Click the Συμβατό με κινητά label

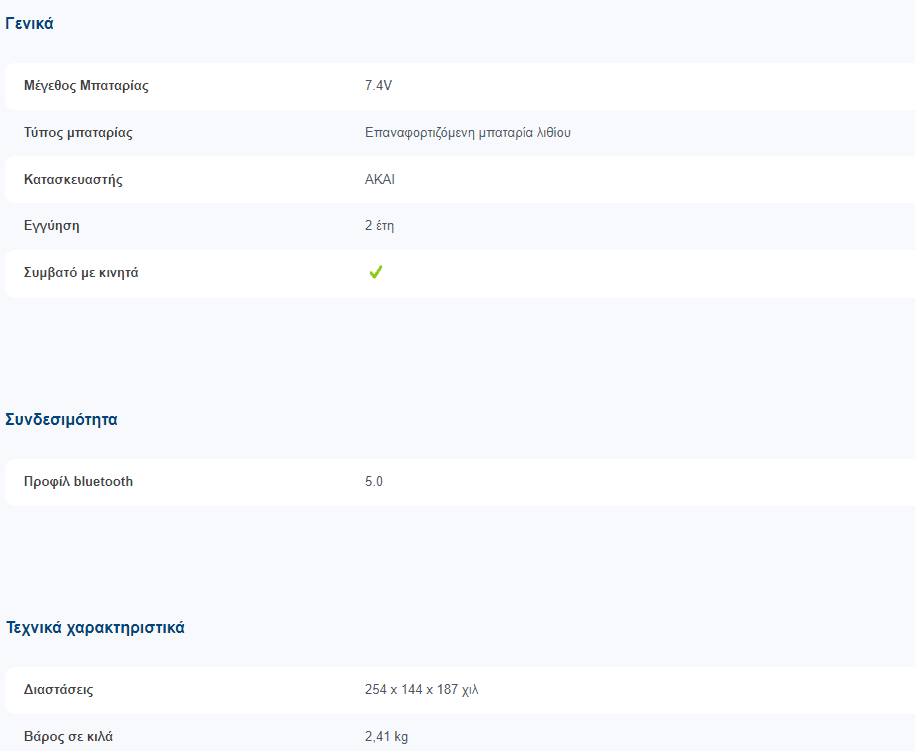pyautogui.click(x=81, y=273)
